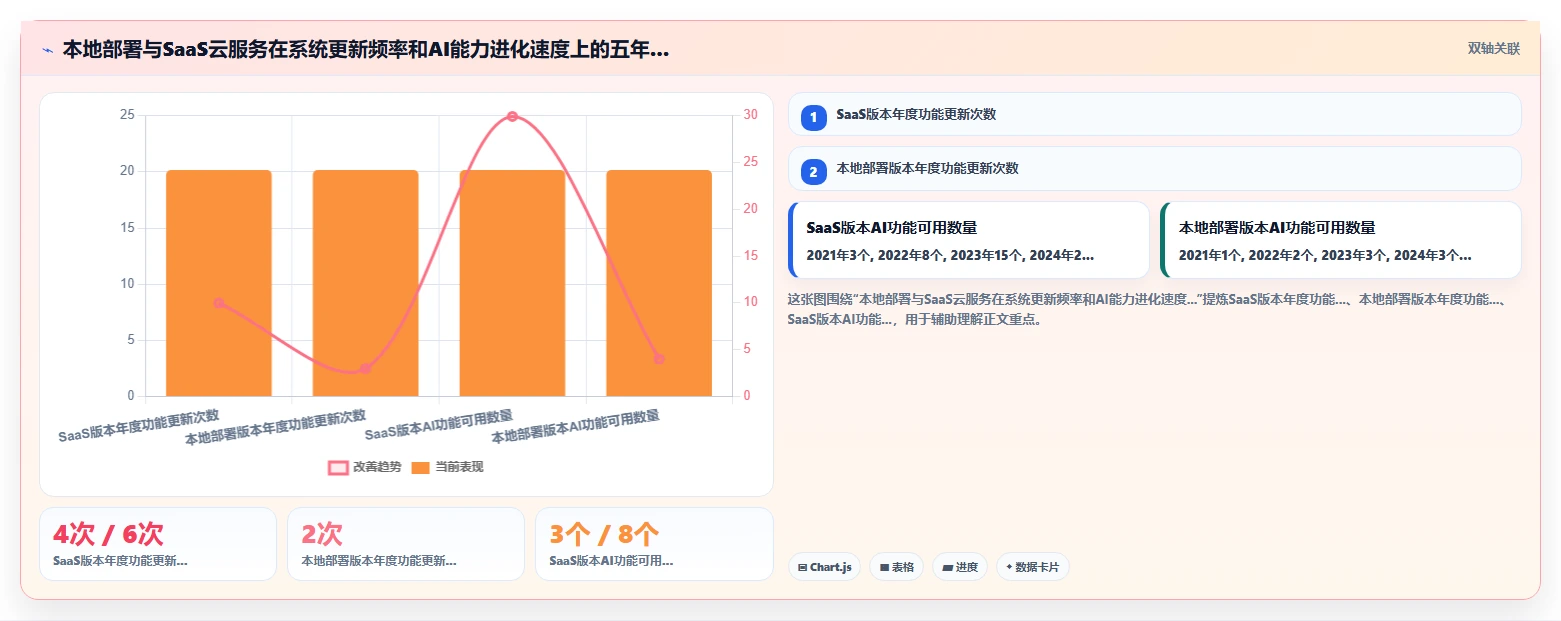Viewport: 1561px width, 621px height.
Task: Click the 2次 stat card
Action: (406, 544)
